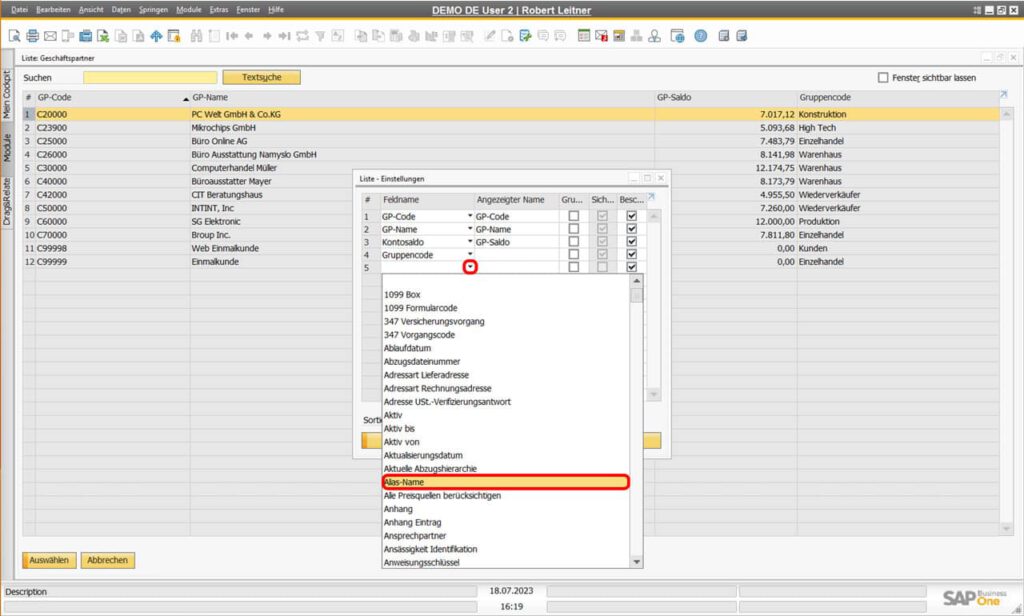Expand the Einstellungen table with corner arrow icon
This screenshot has height=616, width=1024.
[651, 197]
